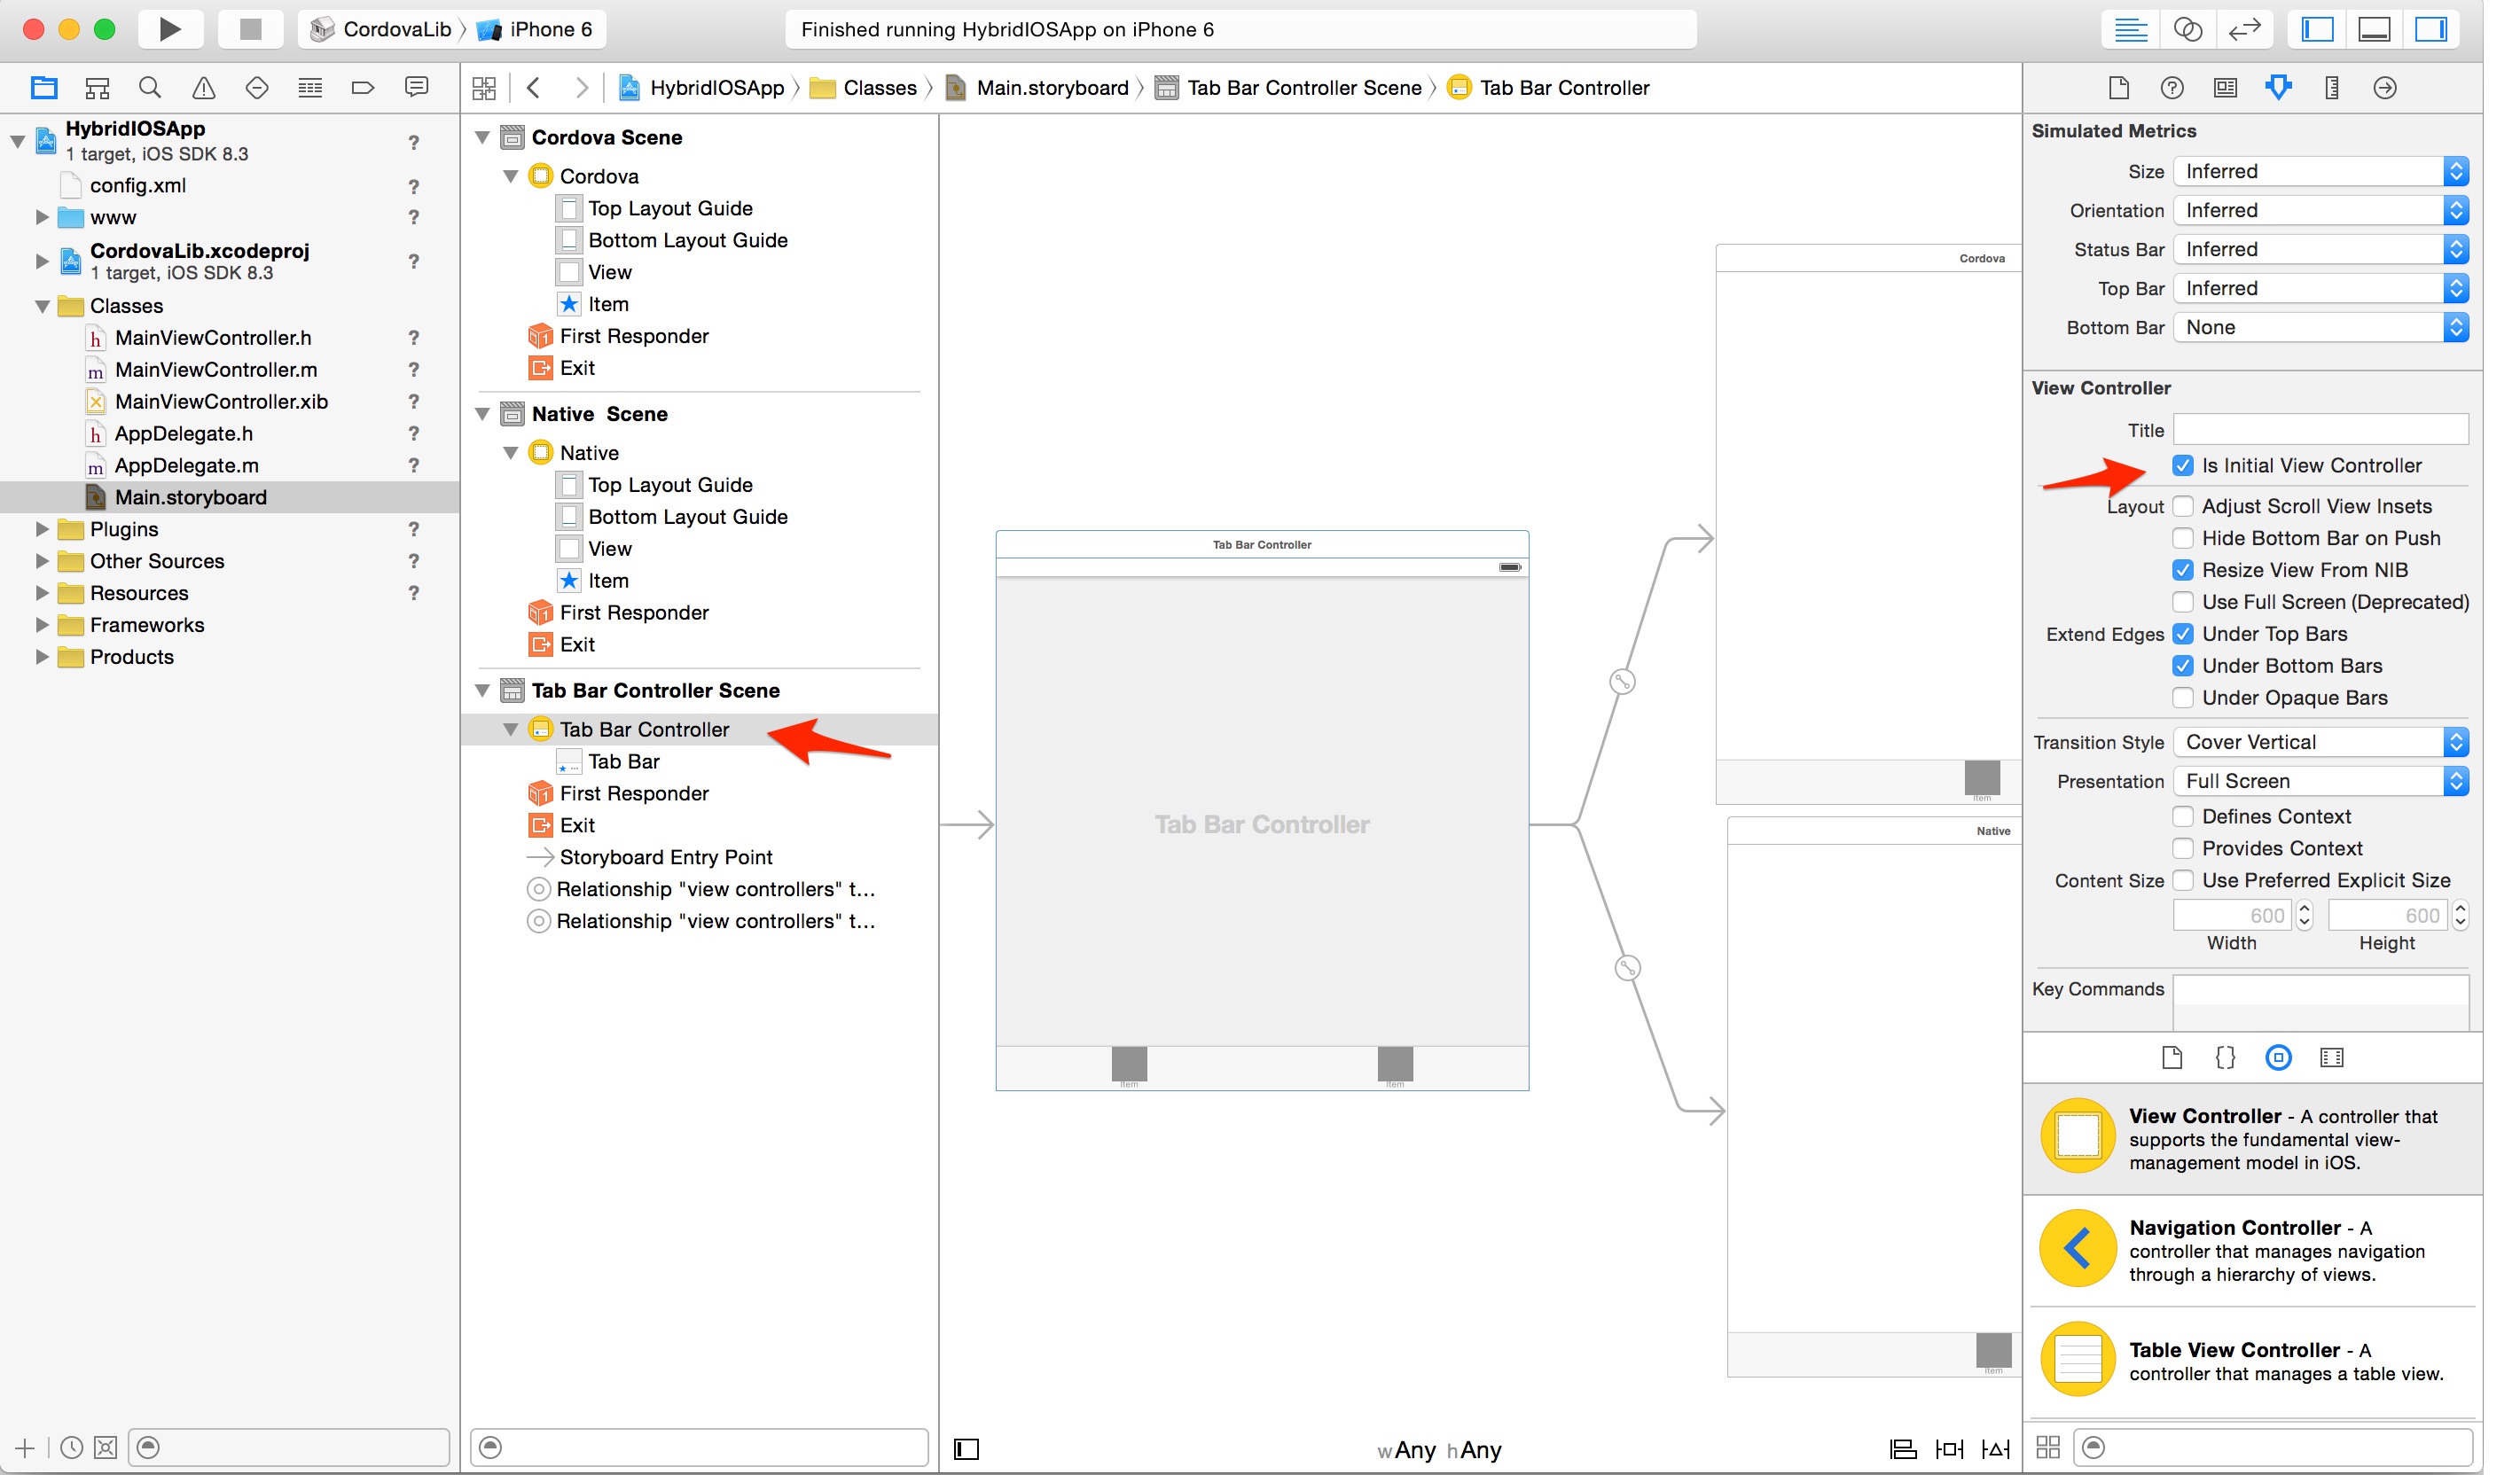Collapse the Cordova Scene group
This screenshot has height=1475, width=2520.
tap(482, 137)
